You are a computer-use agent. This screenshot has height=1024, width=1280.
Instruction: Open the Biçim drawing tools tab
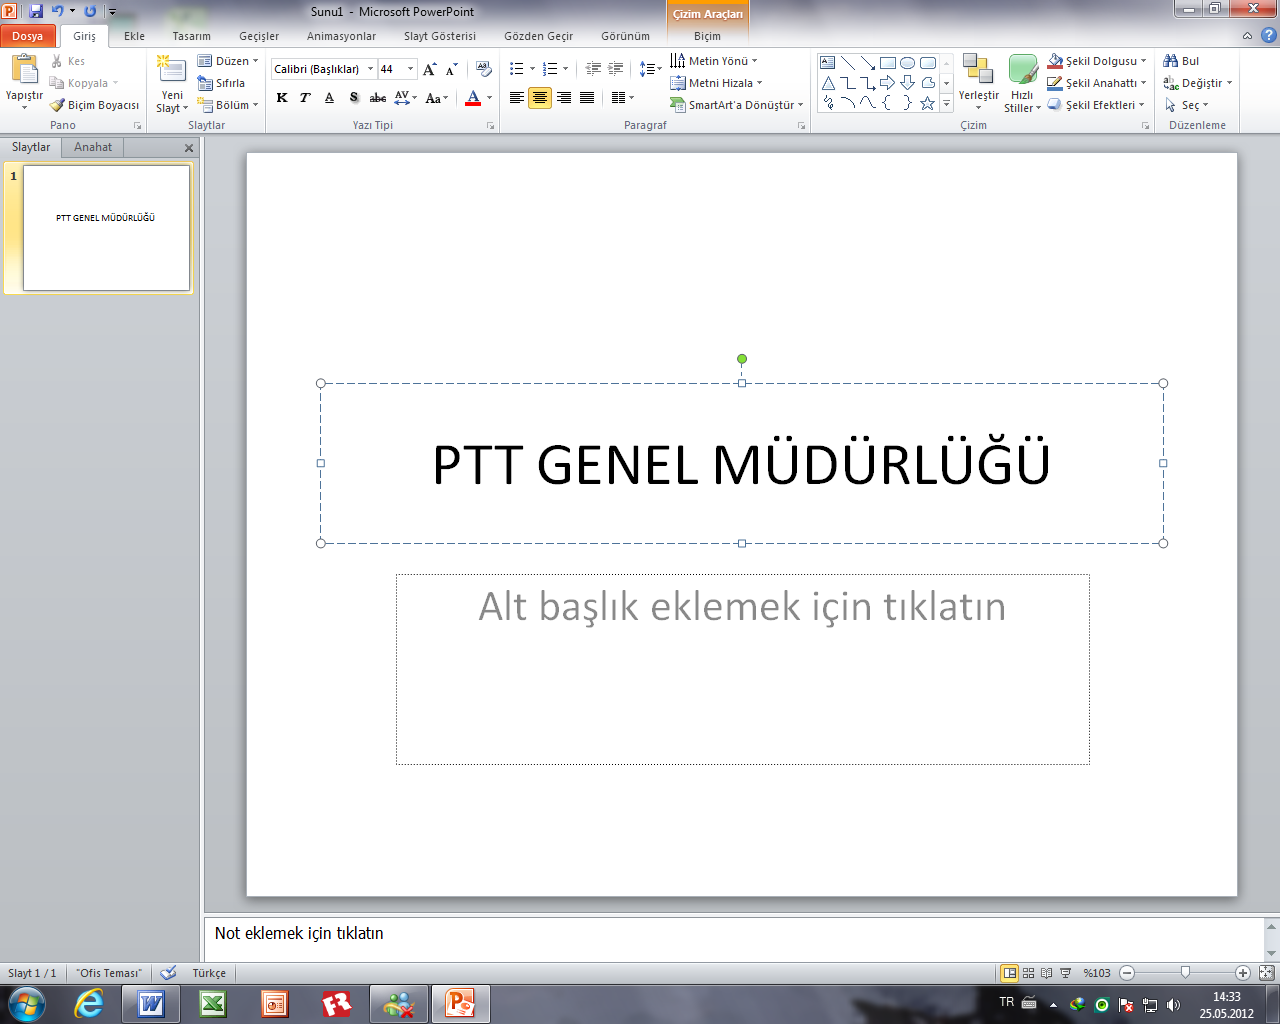707,36
